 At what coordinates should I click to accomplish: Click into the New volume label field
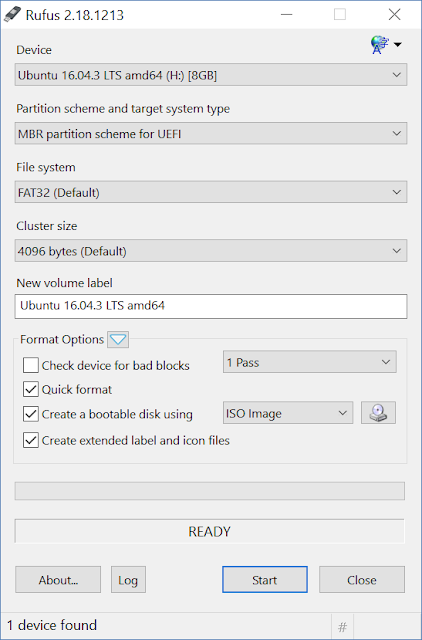tap(211, 306)
